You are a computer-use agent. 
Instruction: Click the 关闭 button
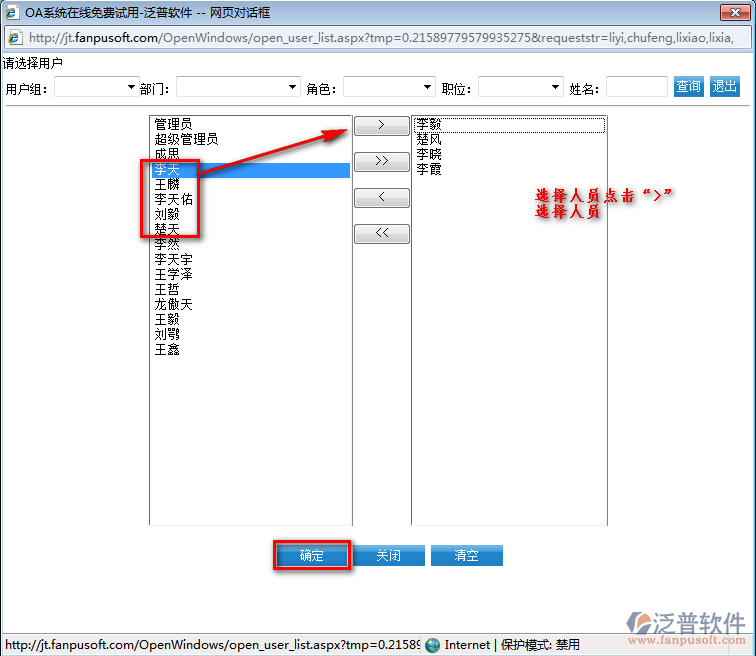click(x=389, y=556)
